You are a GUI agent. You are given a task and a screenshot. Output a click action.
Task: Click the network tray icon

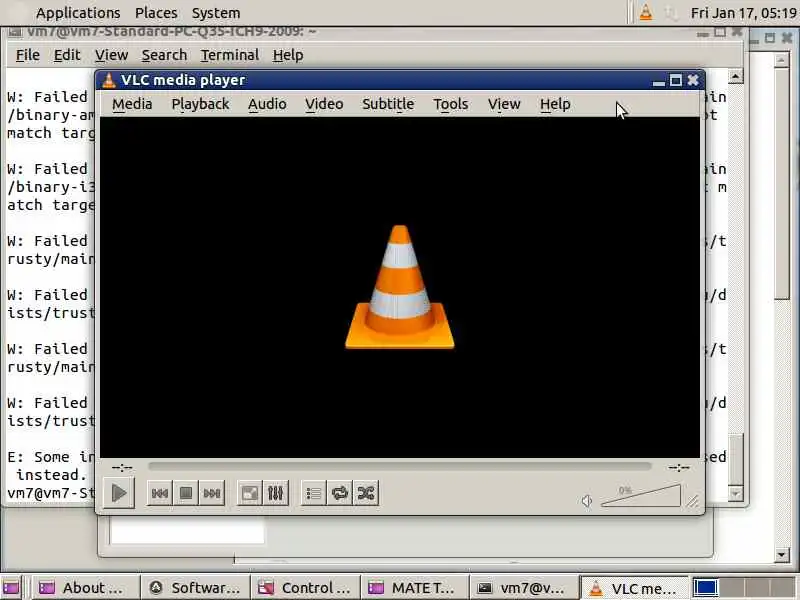pyautogui.click(x=672, y=13)
